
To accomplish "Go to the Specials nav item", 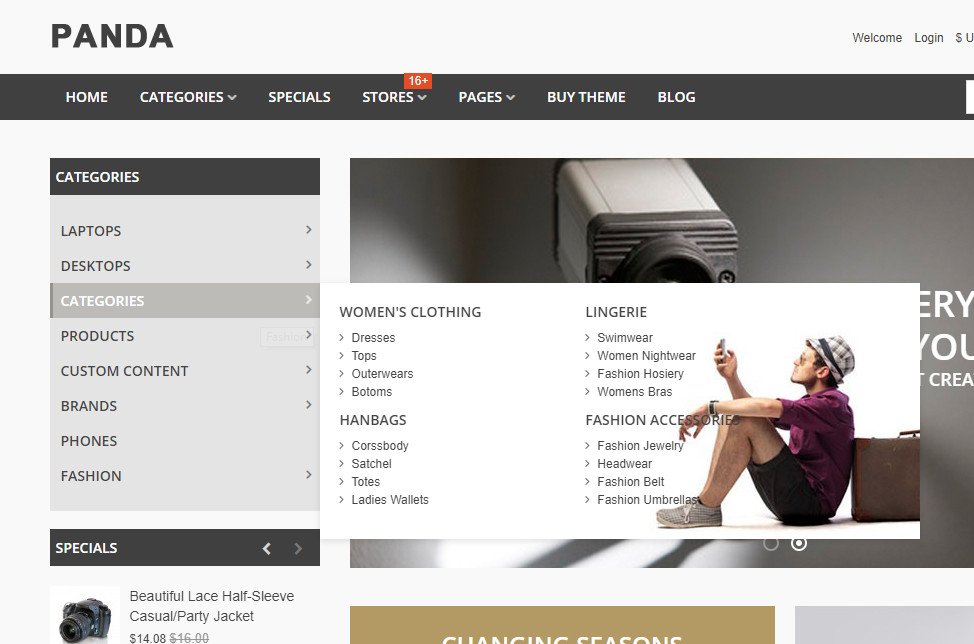I will [299, 97].
